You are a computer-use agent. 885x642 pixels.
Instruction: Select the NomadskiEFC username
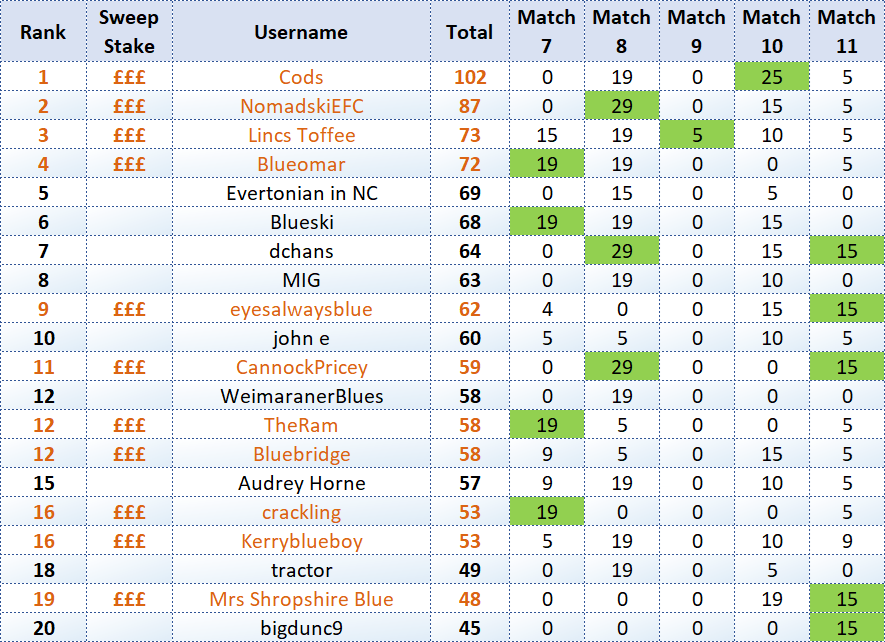point(301,106)
